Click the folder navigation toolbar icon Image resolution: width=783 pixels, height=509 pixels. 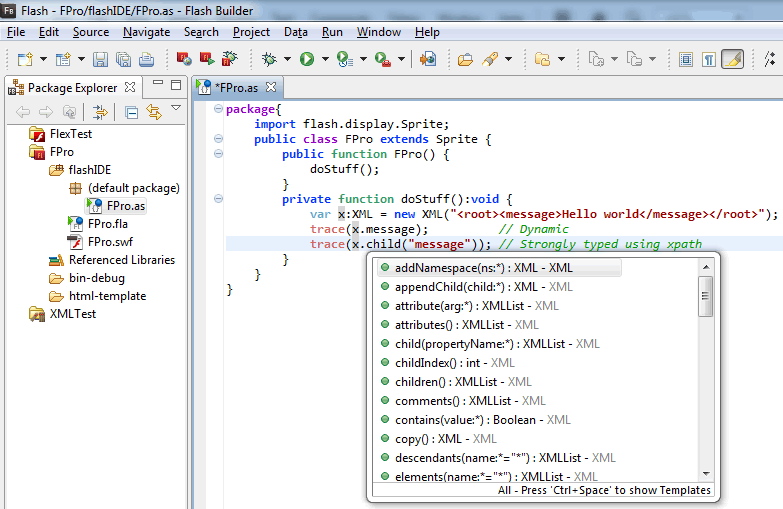(542, 59)
